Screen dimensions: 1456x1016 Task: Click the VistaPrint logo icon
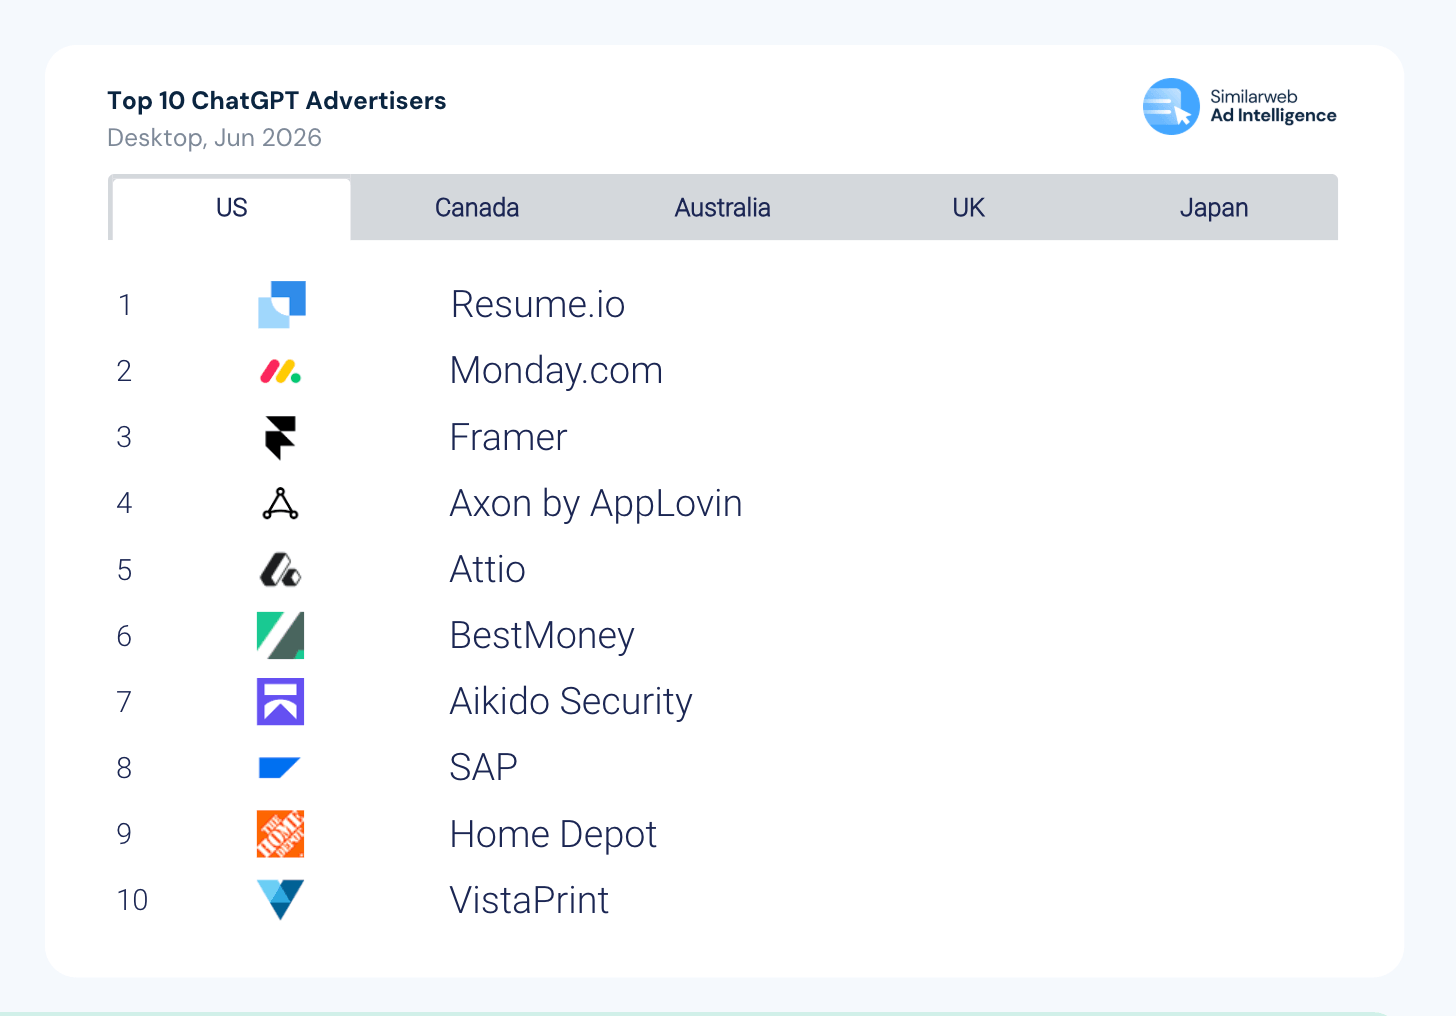[x=281, y=900]
